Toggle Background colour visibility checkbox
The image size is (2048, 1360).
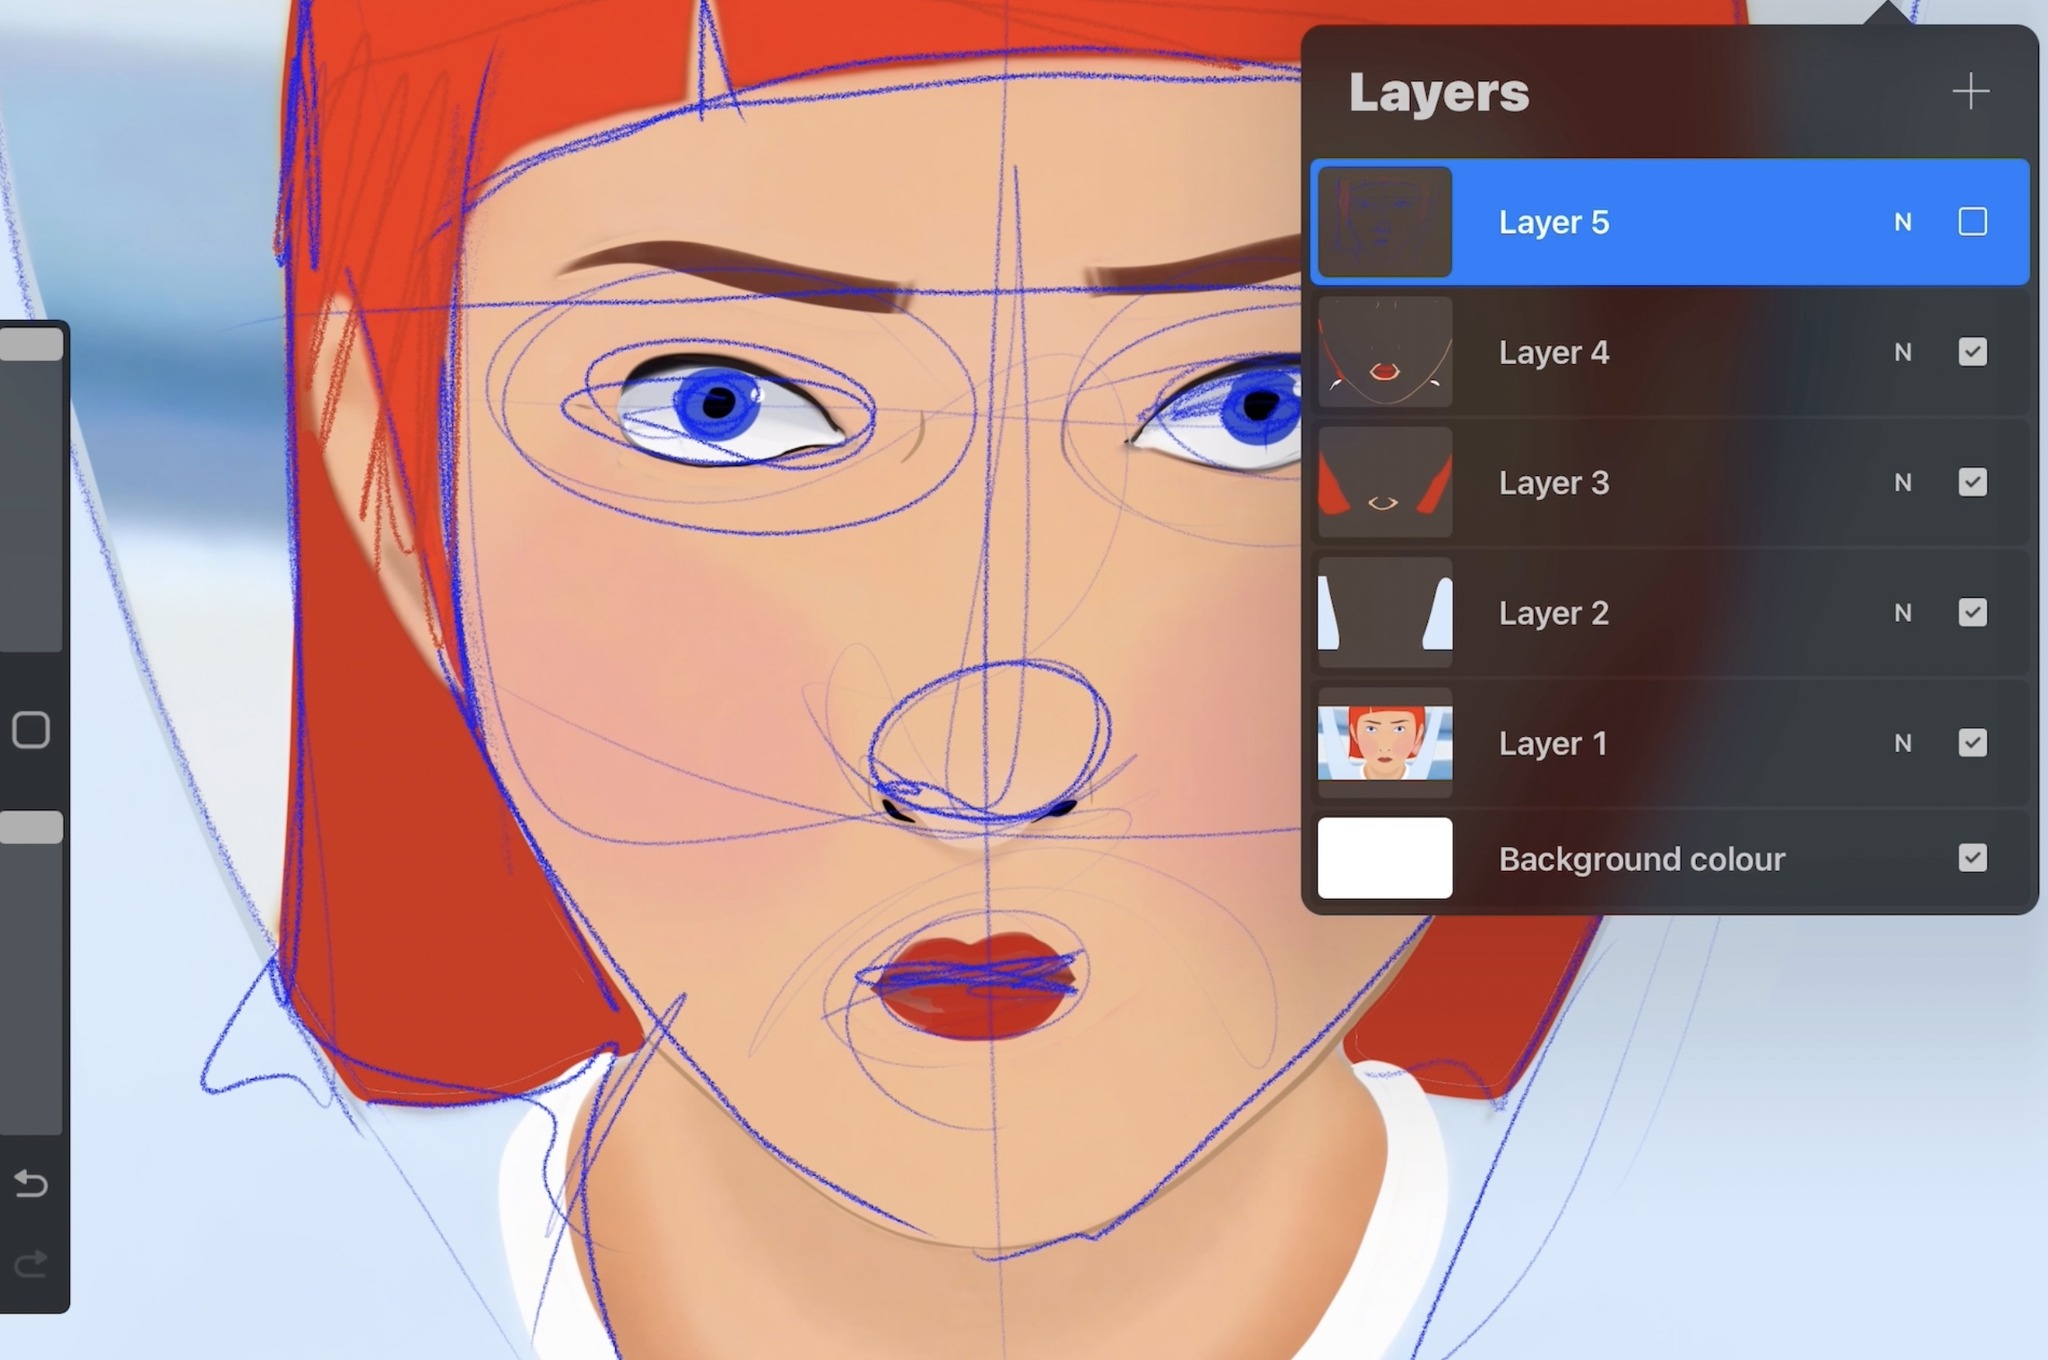[x=1972, y=858]
